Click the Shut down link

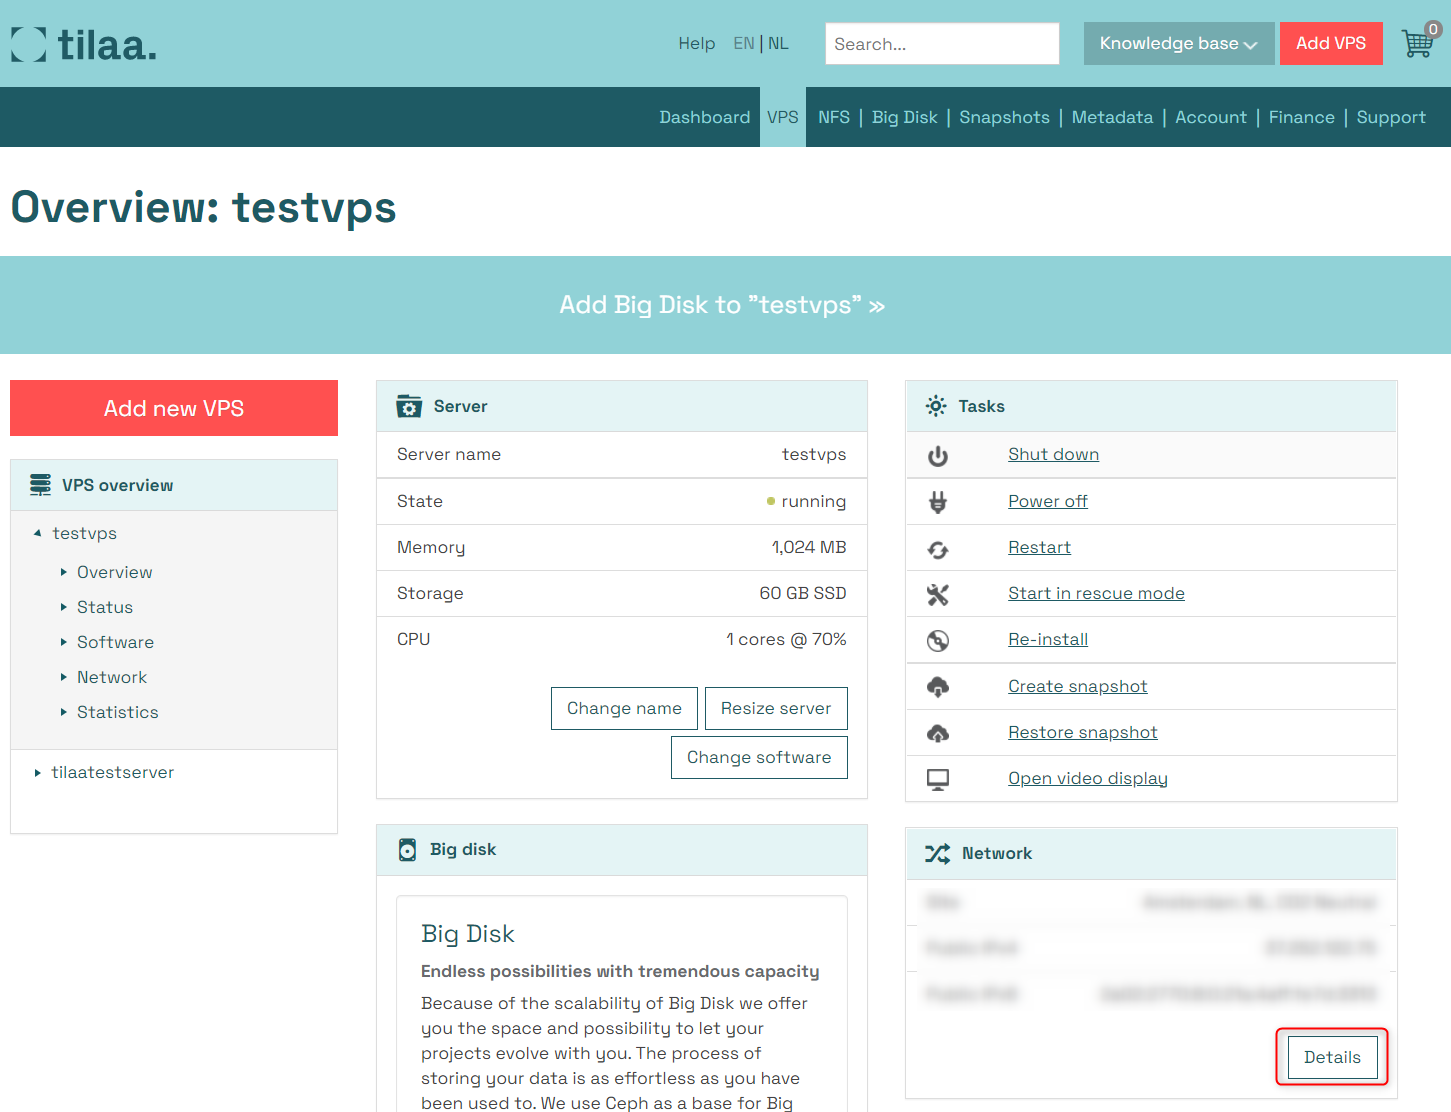(x=1053, y=454)
